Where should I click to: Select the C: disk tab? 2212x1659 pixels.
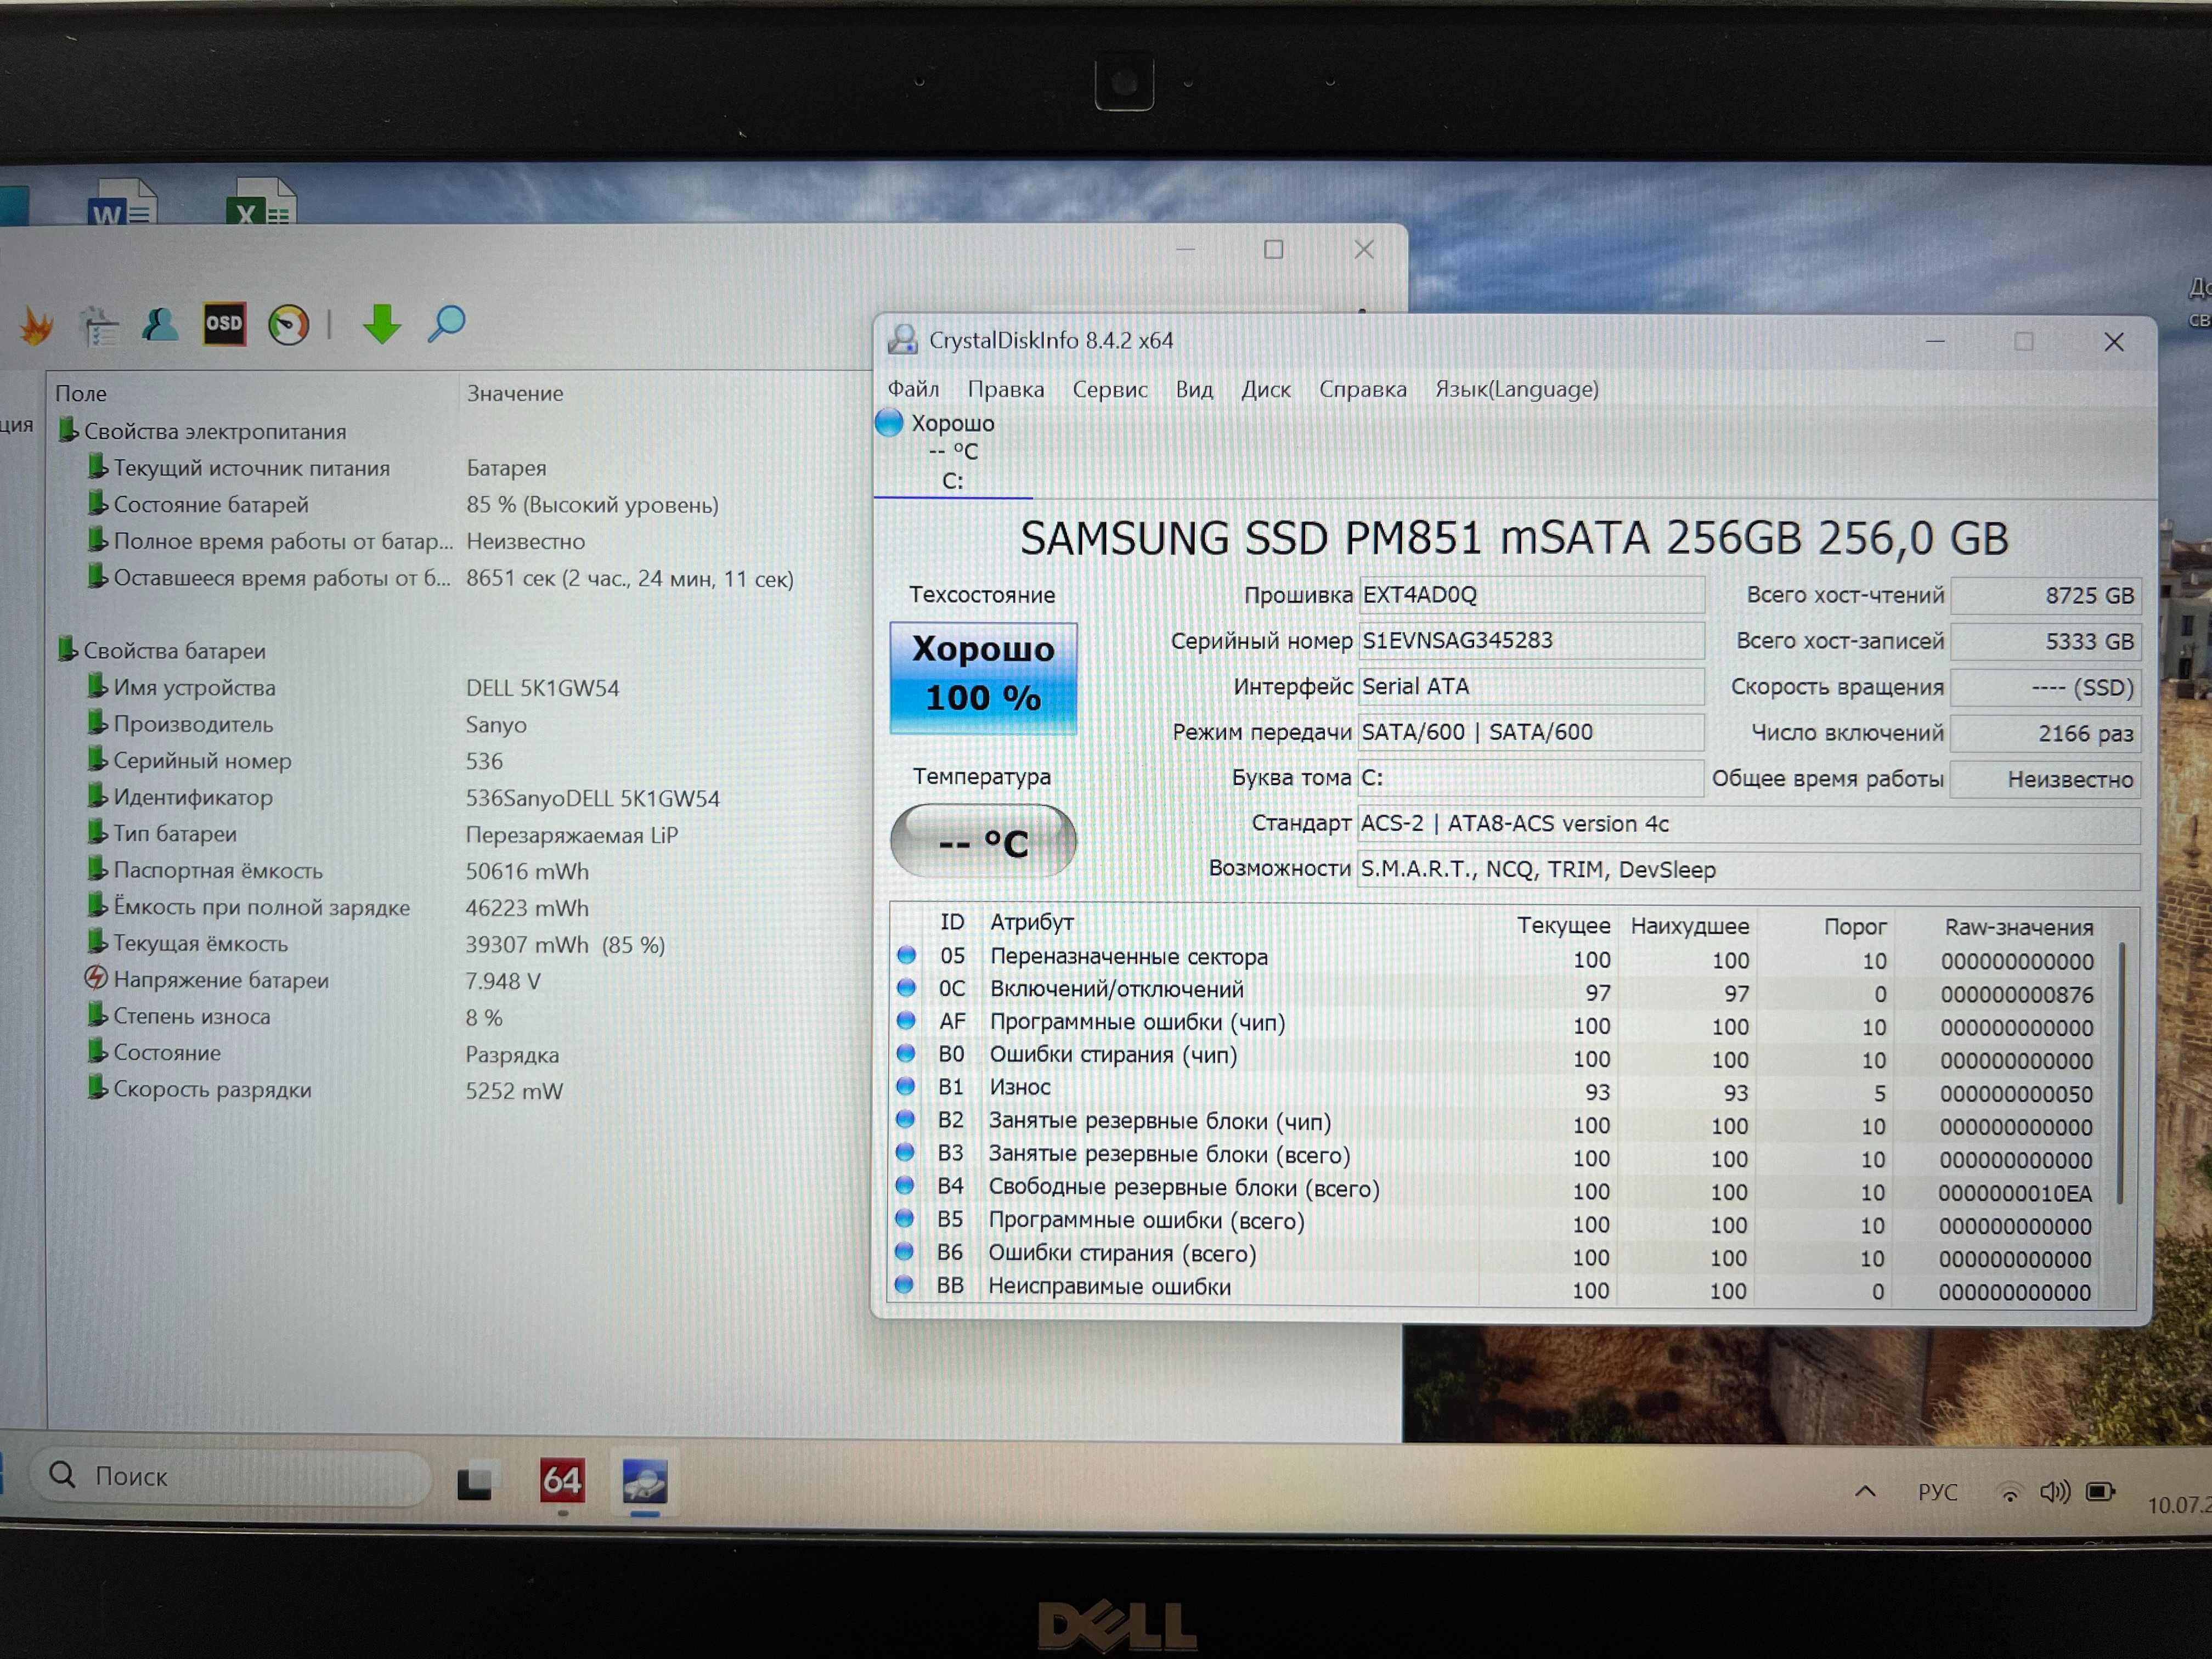tap(952, 453)
